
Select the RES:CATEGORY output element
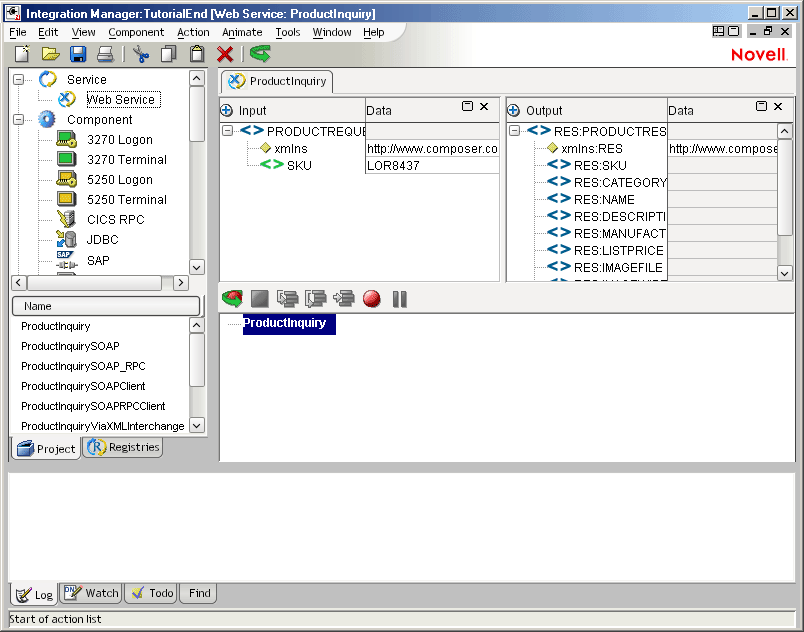click(x=620, y=182)
